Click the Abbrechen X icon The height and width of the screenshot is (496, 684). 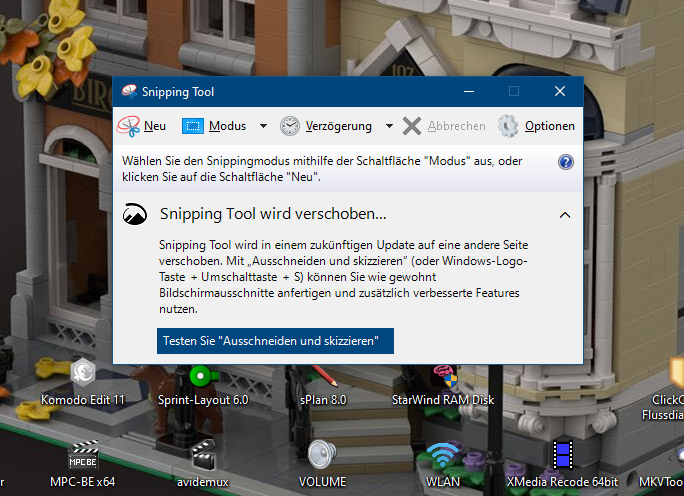tap(412, 126)
